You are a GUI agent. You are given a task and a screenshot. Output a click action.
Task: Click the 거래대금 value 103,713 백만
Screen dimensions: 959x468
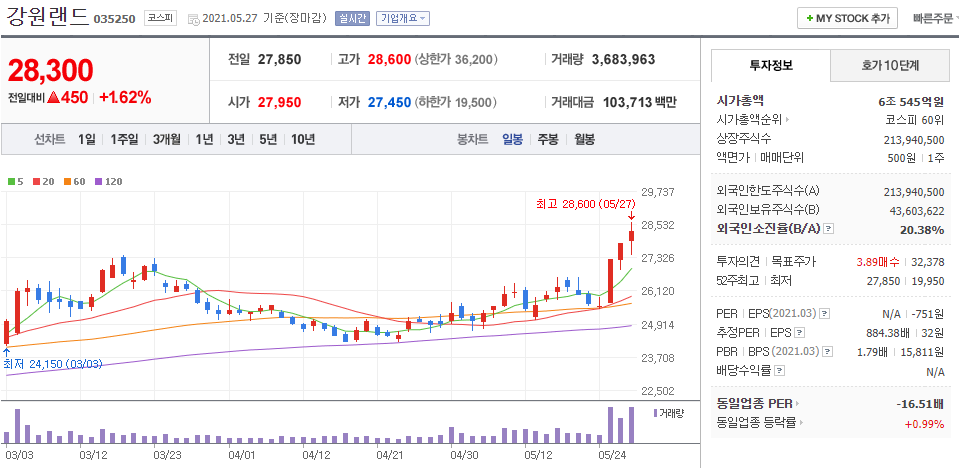[x=640, y=102]
